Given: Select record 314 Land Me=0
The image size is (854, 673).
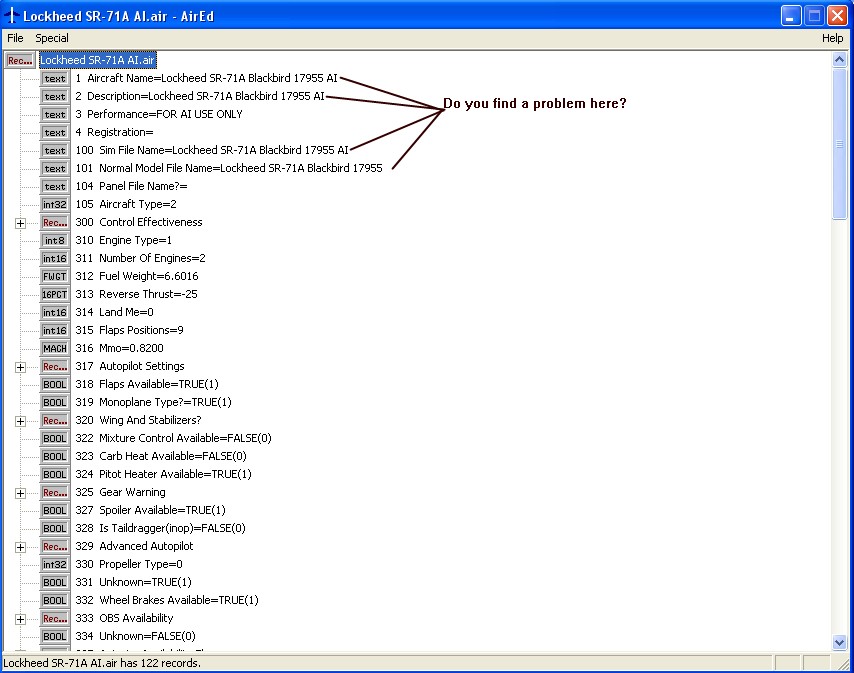Looking at the screenshot, I should click(114, 311).
